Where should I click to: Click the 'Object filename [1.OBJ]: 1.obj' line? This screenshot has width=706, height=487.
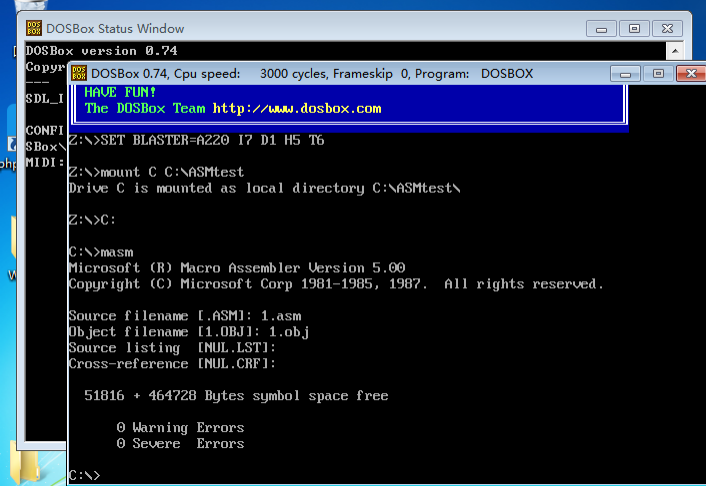coord(189,332)
